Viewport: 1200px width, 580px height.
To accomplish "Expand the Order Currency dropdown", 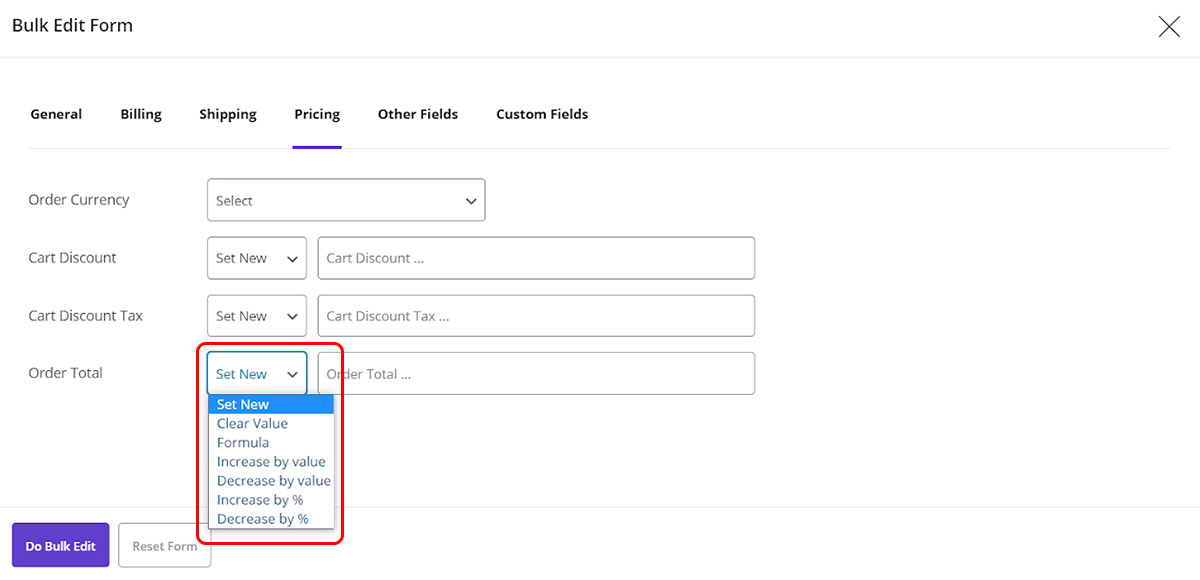I will (x=346, y=200).
